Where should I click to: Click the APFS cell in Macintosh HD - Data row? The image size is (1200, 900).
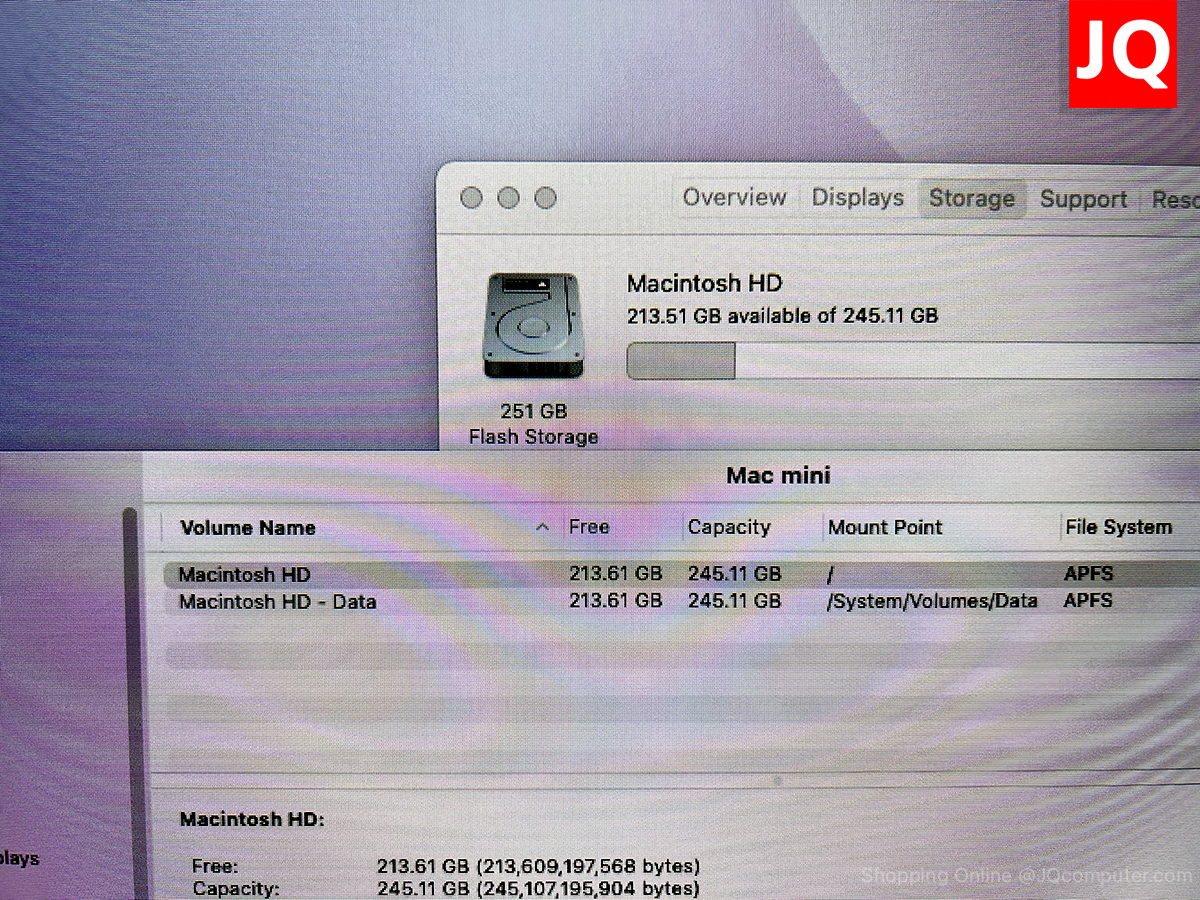tap(1089, 600)
